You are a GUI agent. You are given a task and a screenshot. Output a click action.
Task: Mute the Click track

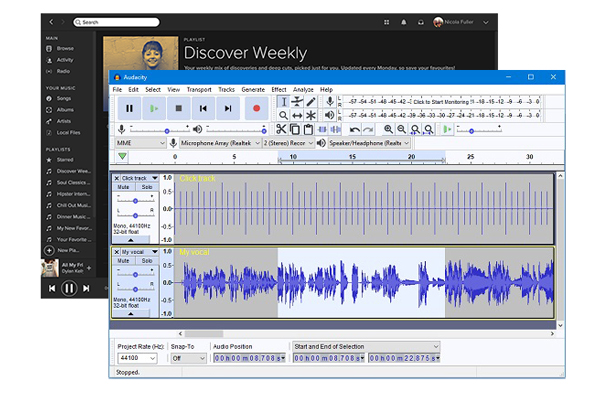[123, 187]
